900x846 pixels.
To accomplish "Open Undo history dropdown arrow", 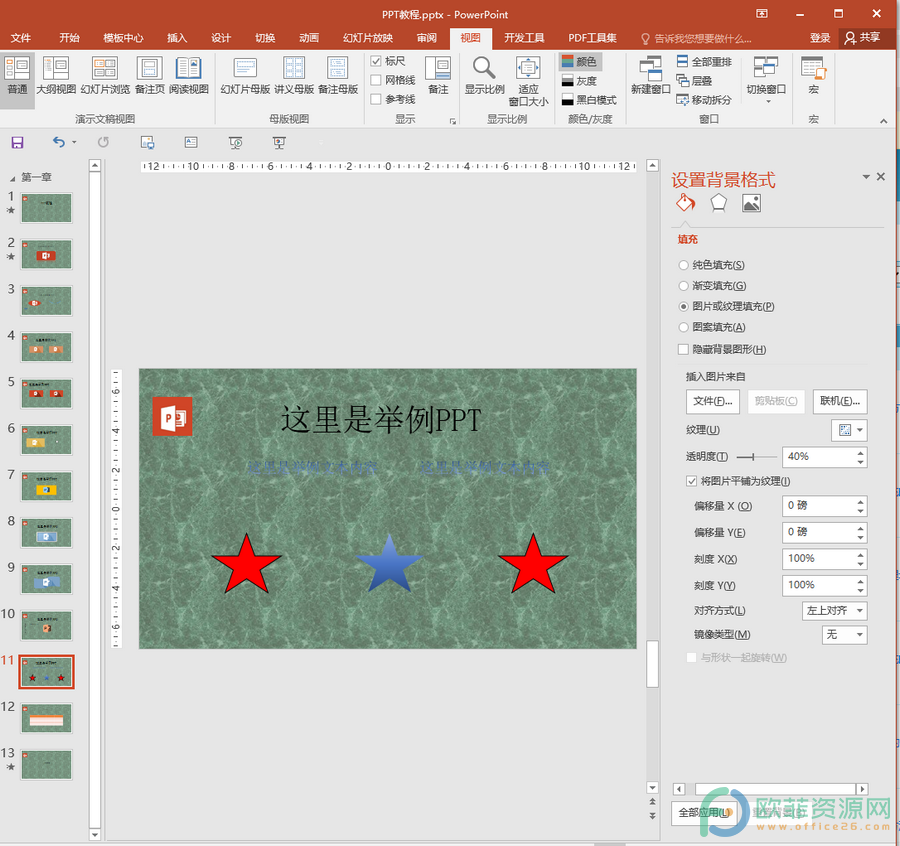I will tap(74, 142).
